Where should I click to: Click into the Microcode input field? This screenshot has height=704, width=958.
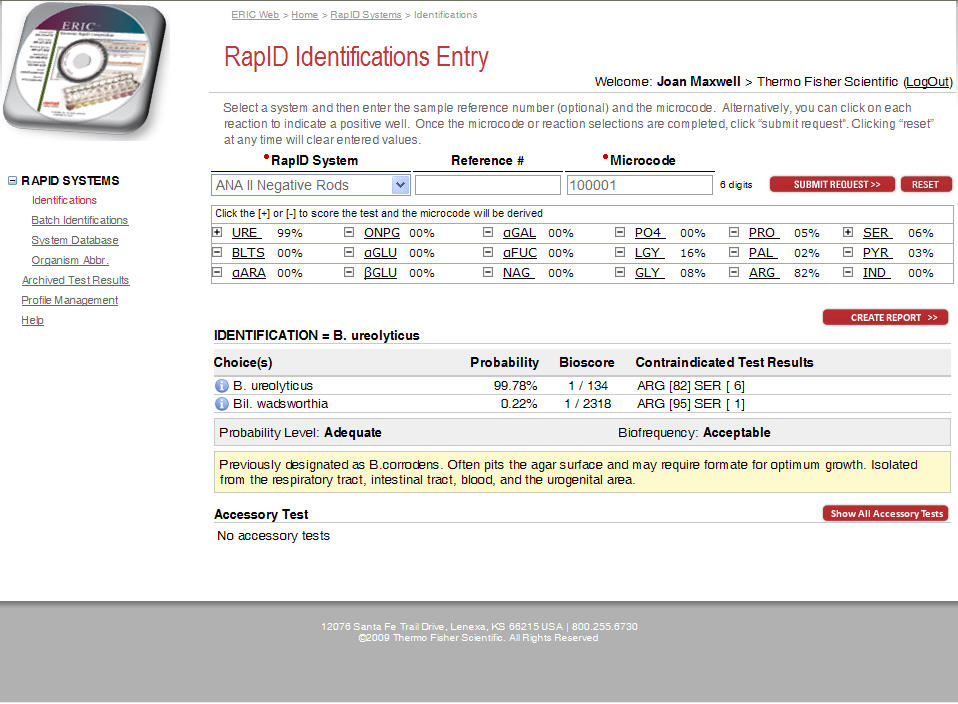[x=639, y=185]
